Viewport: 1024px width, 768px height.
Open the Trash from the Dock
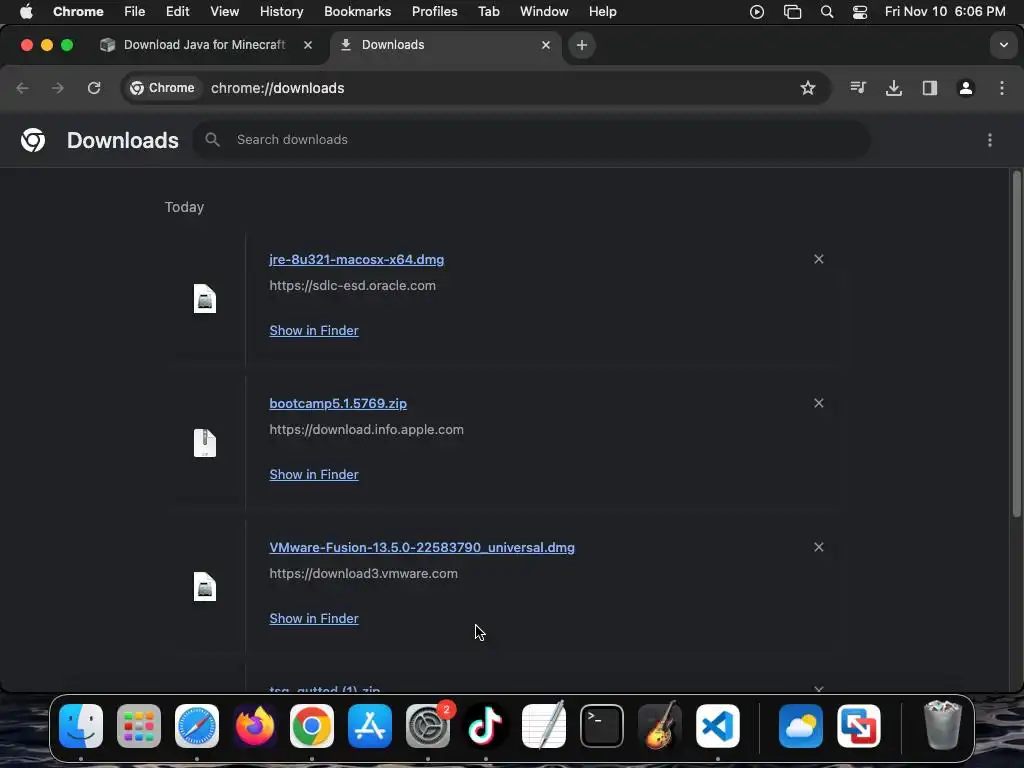pyautogui.click(x=942, y=725)
